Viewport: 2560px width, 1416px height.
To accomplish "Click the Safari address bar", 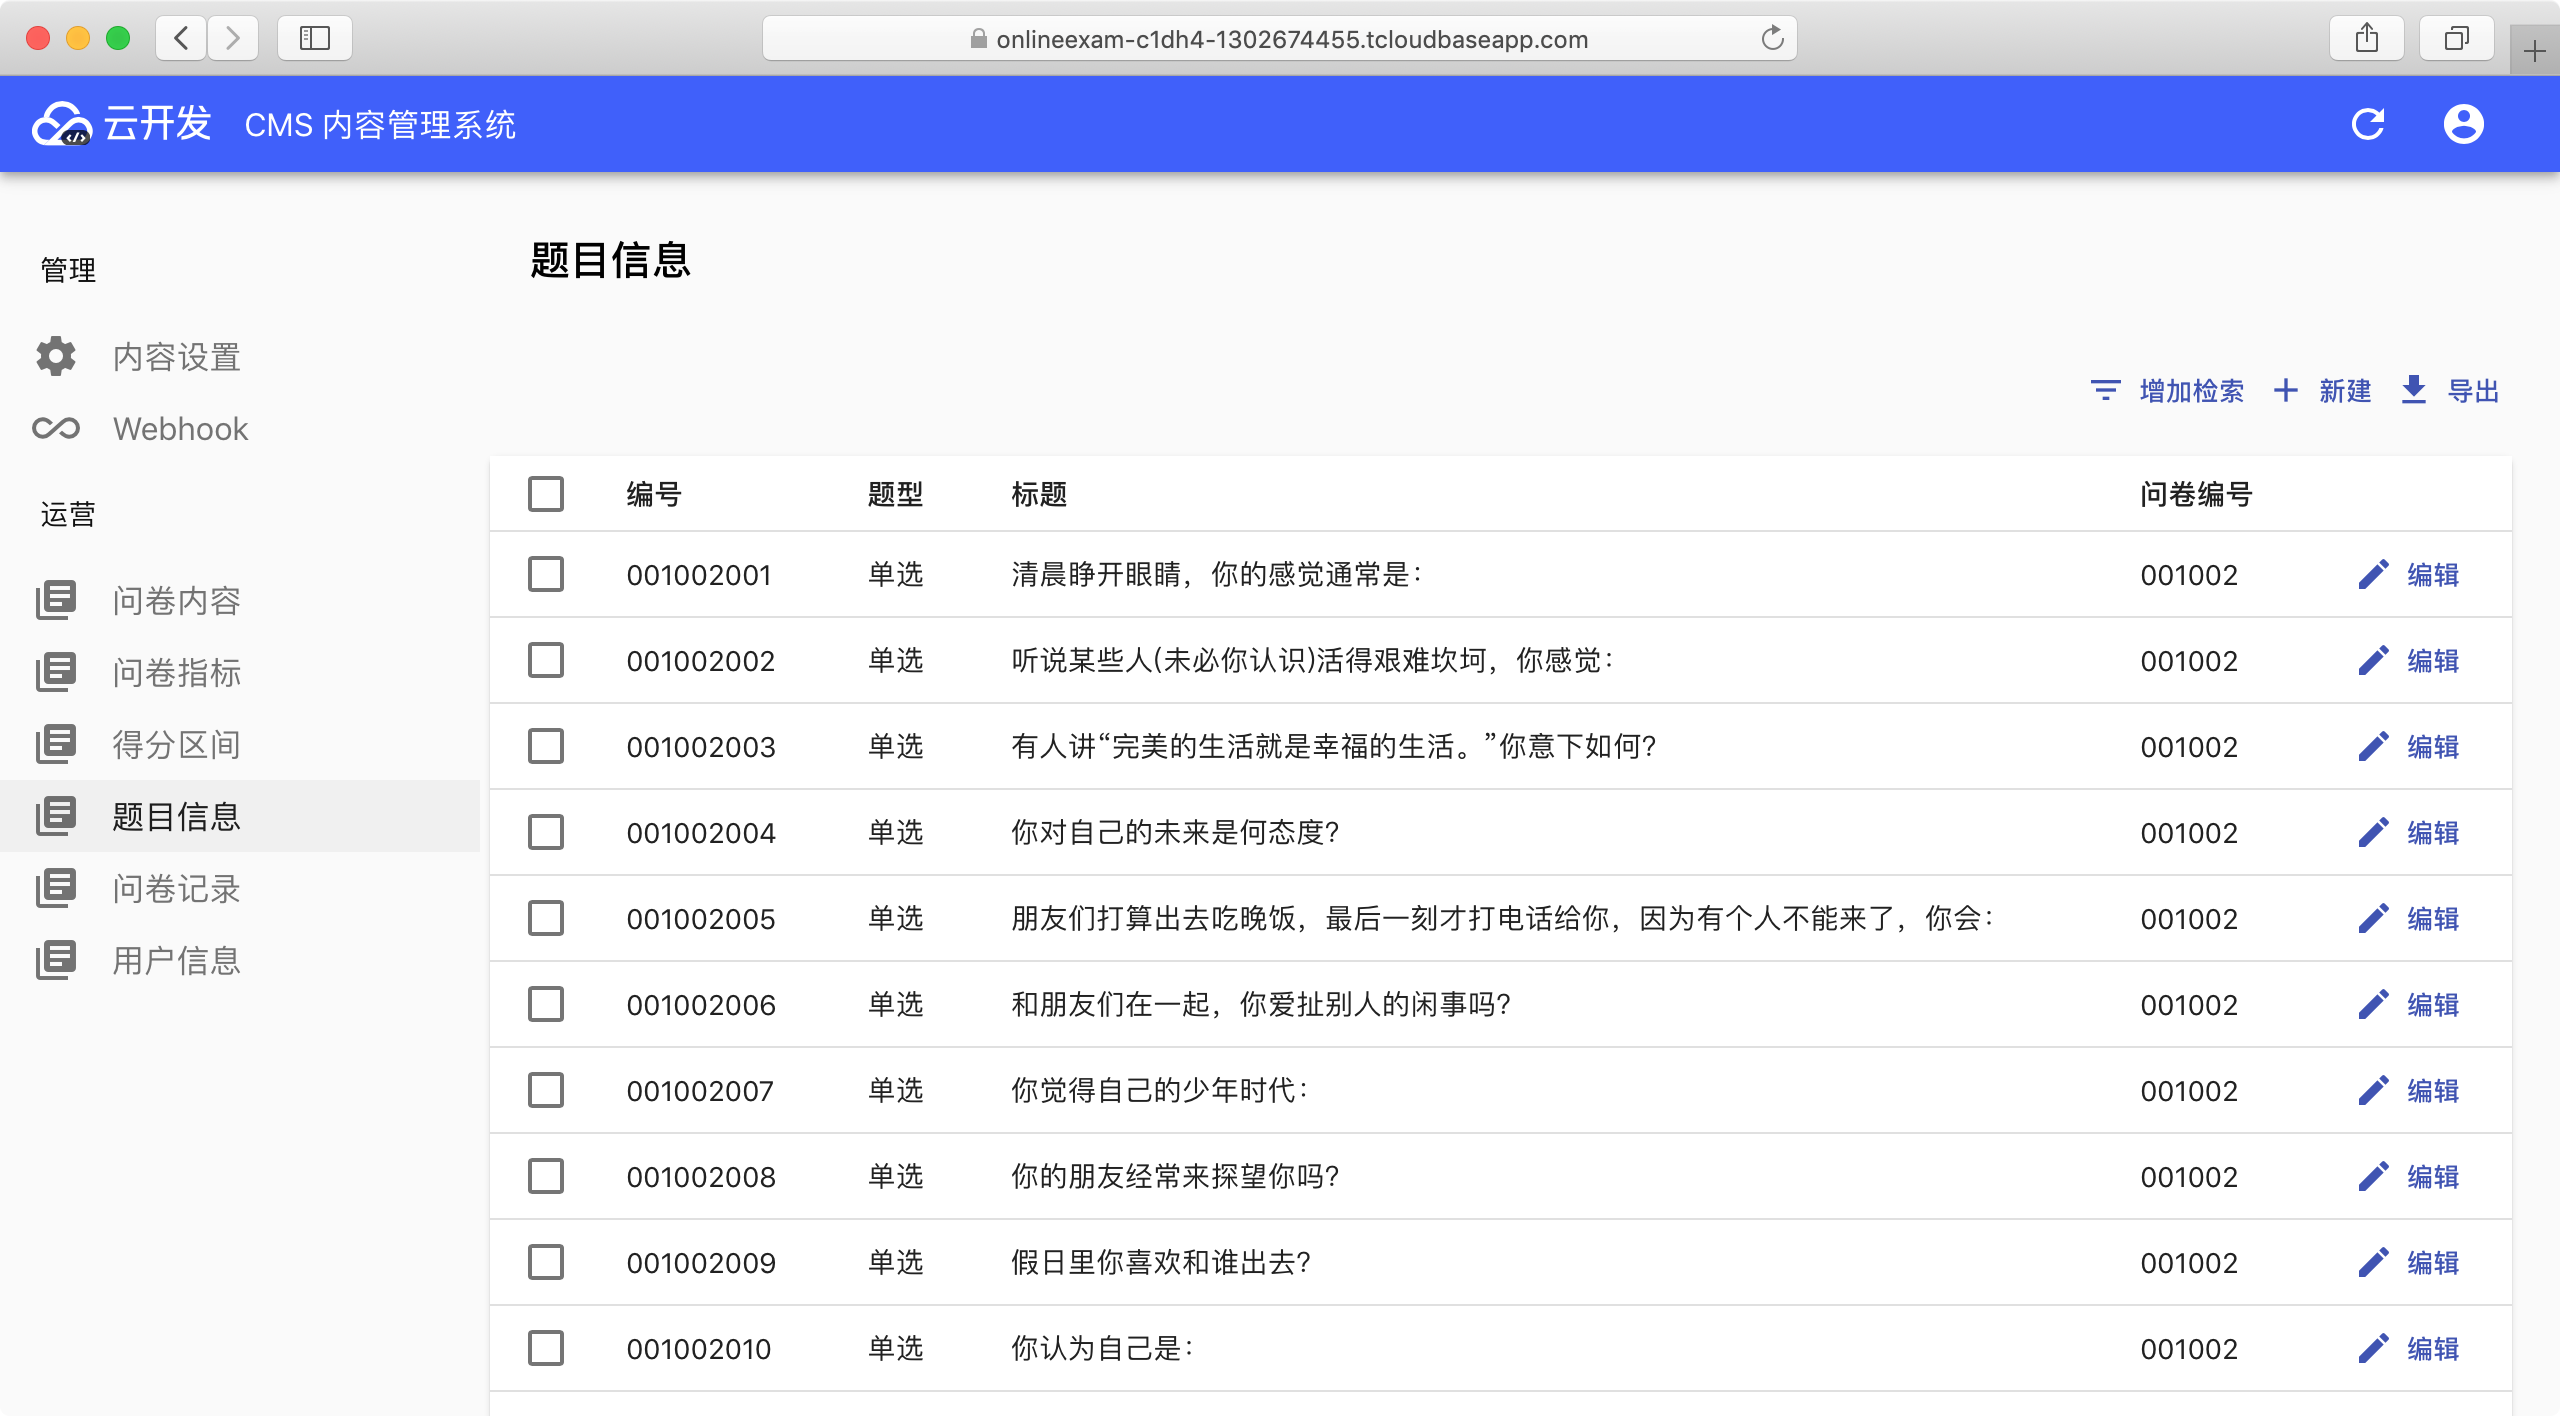I will pyautogui.click(x=1280, y=39).
